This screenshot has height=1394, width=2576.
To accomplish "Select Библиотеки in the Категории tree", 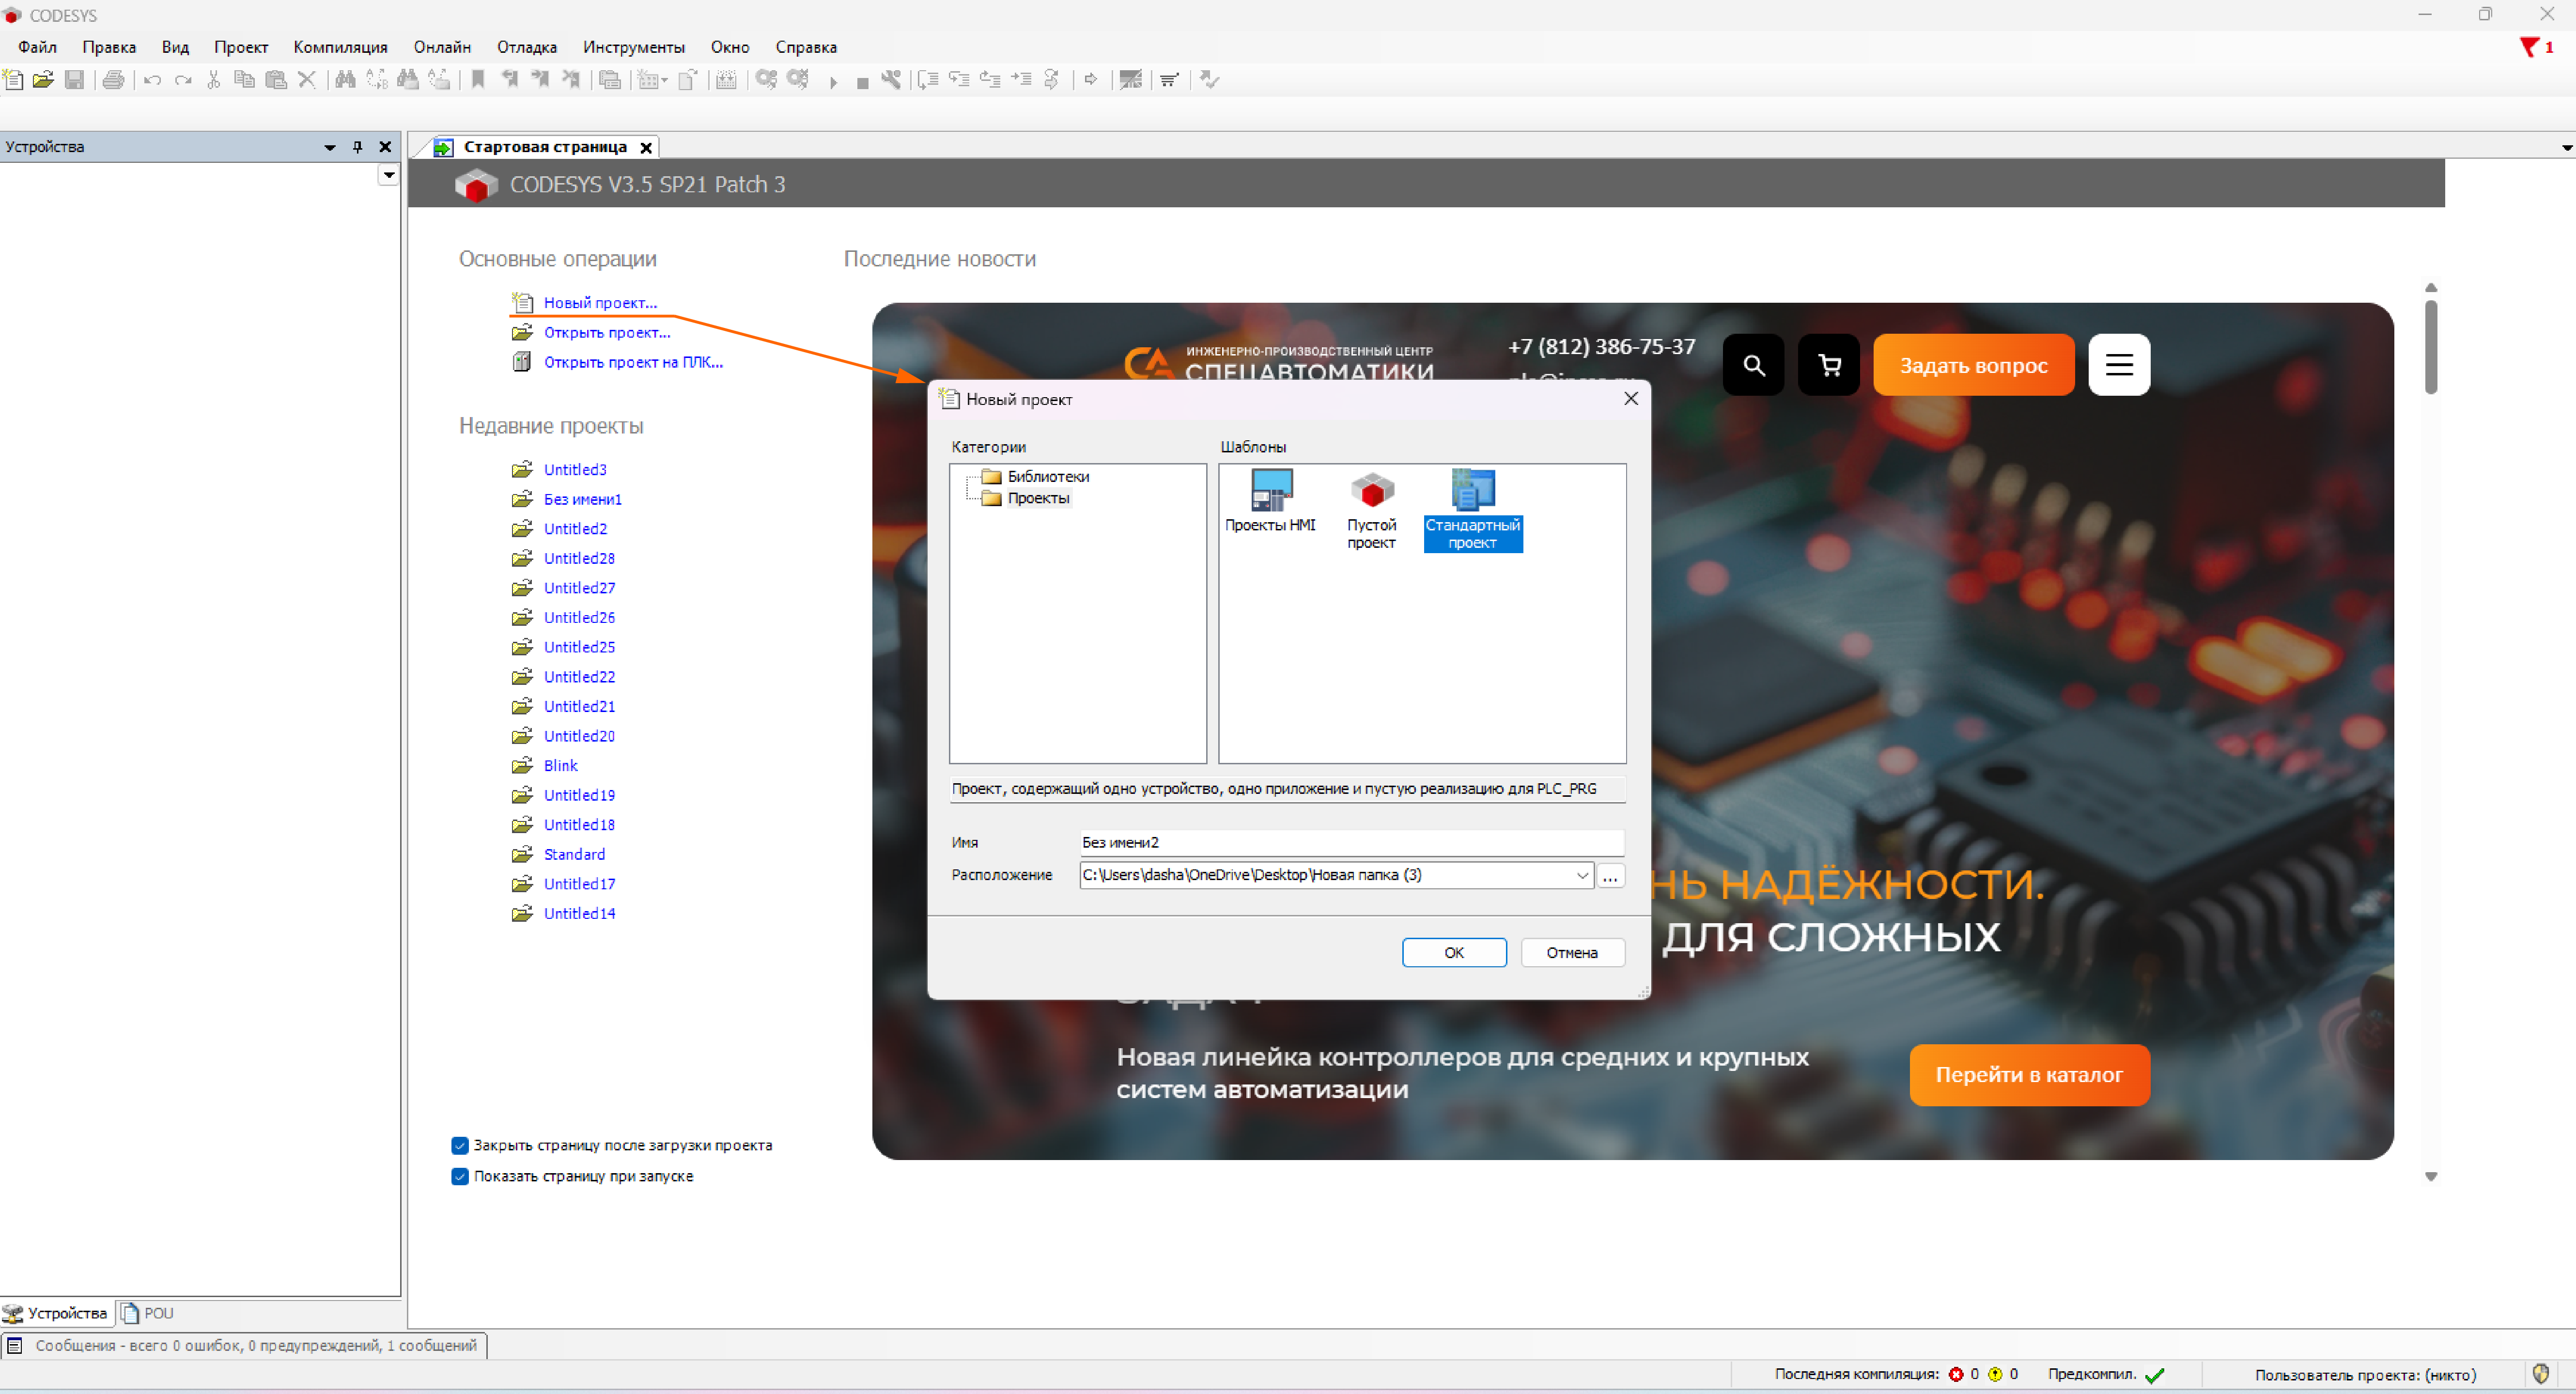I will coord(1048,476).
